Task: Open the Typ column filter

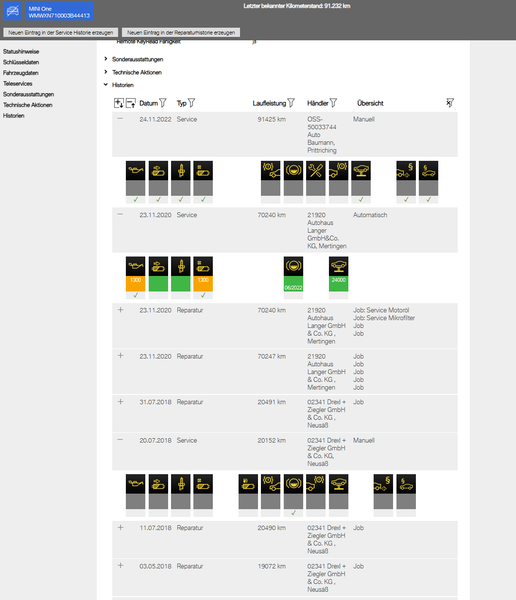Action: 192,103
